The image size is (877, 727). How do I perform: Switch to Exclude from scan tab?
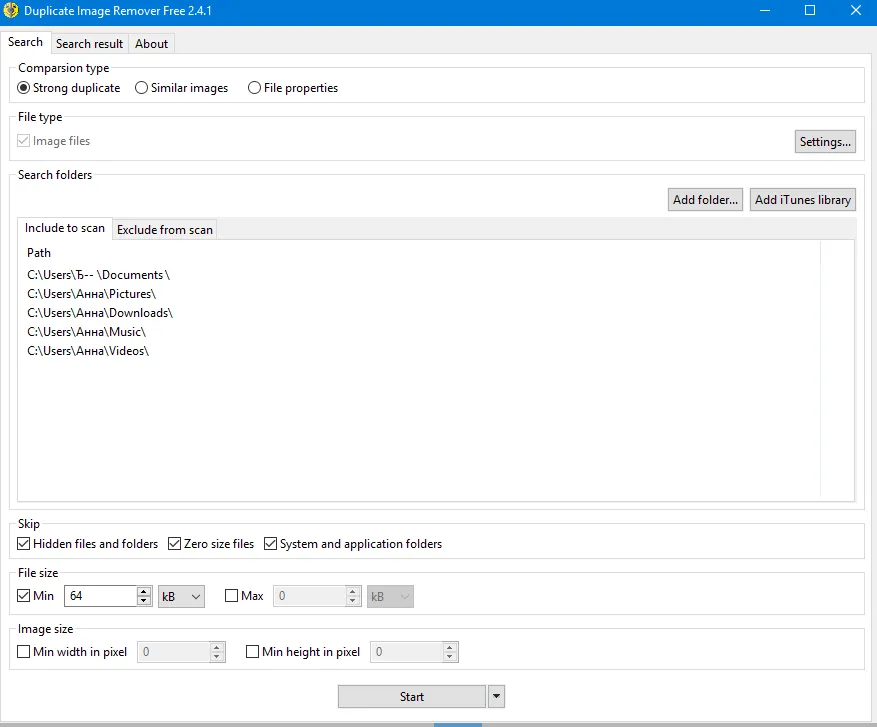(x=165, y=230)
